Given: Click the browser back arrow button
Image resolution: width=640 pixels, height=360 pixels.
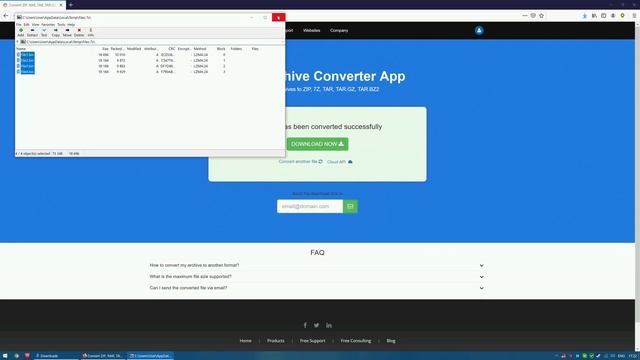Looking at the screenshot, I should pyautogui.click(x=6, y=16).
